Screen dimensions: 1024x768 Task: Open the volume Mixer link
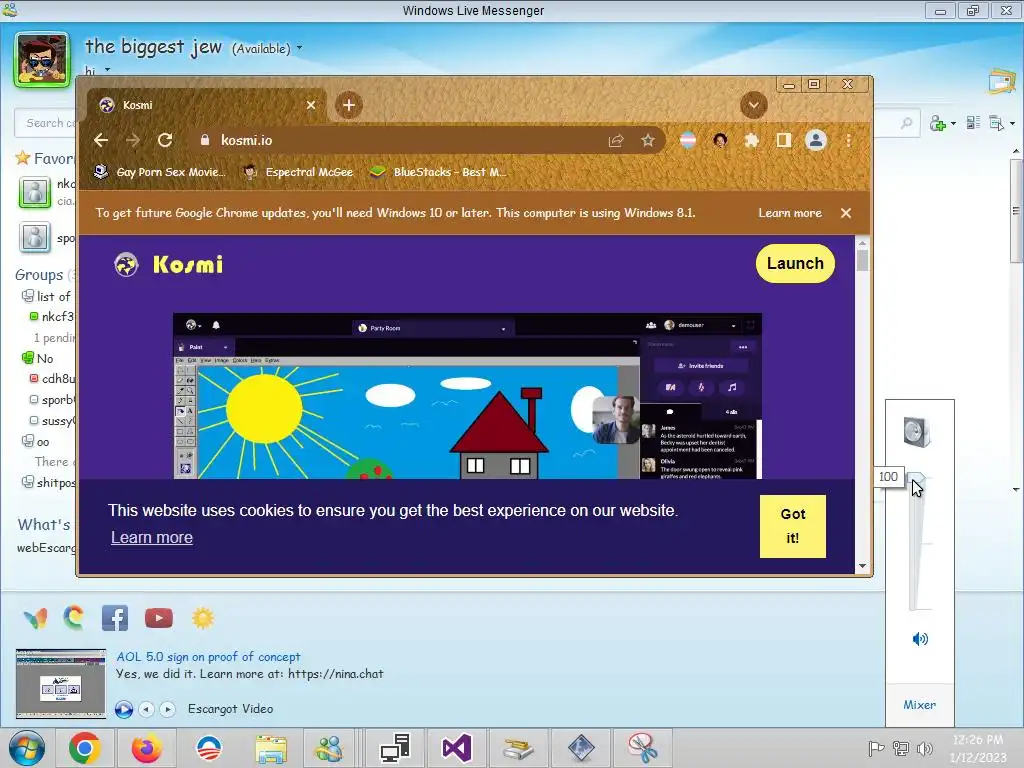point(920,705)
